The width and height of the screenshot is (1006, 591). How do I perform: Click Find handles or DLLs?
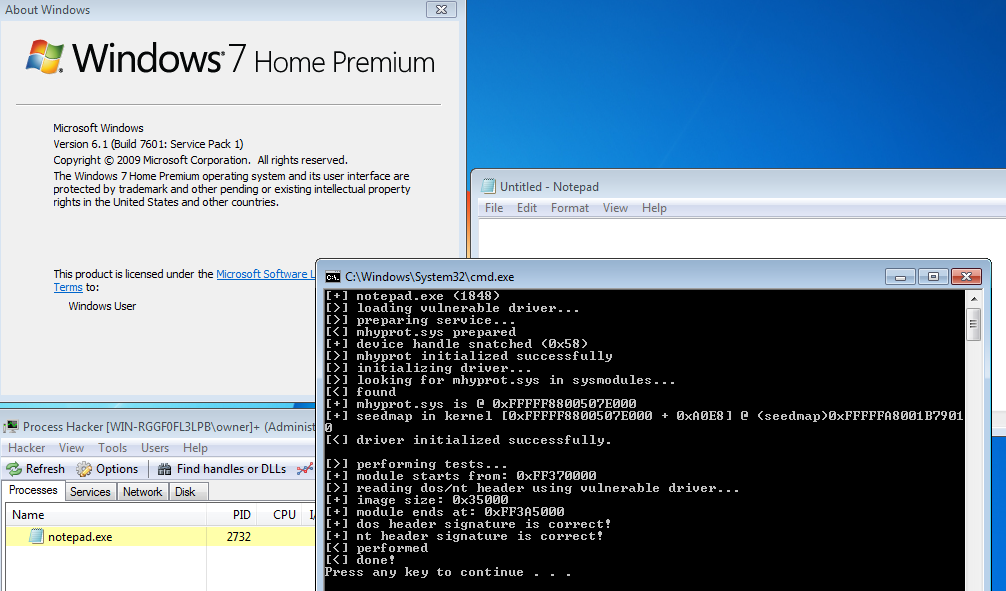[222, 469]
